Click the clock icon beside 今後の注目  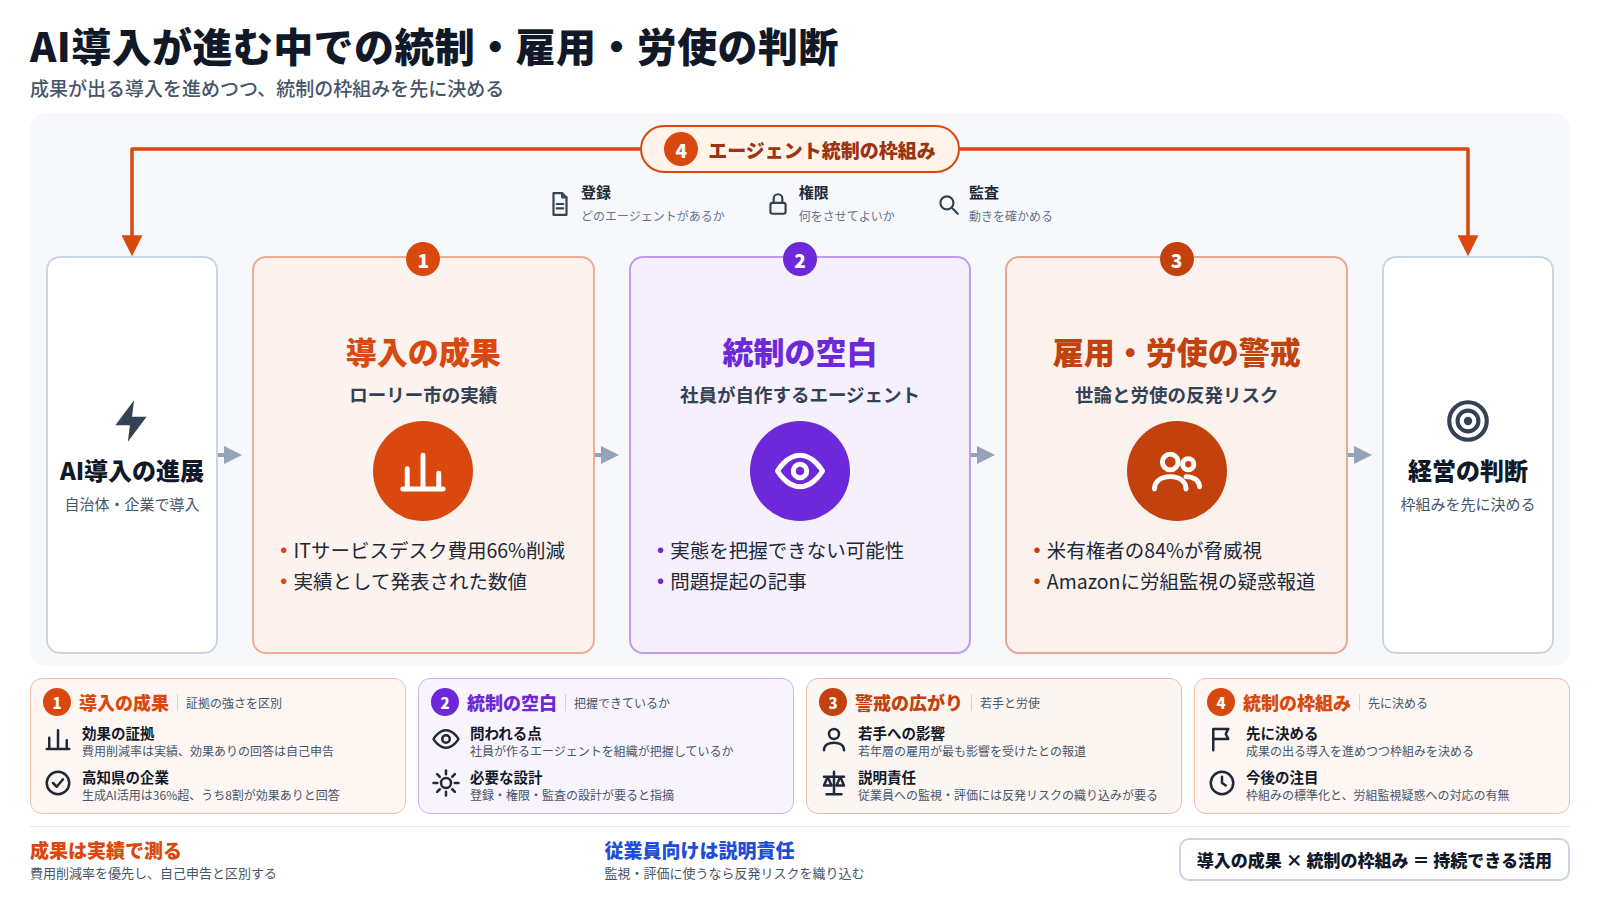click(1222, 783)
